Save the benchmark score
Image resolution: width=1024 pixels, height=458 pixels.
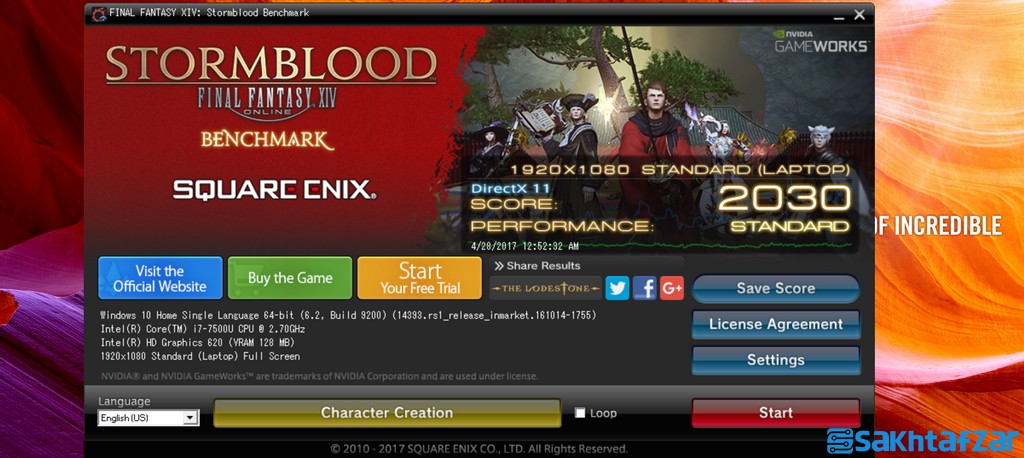[x=776, y=289]
